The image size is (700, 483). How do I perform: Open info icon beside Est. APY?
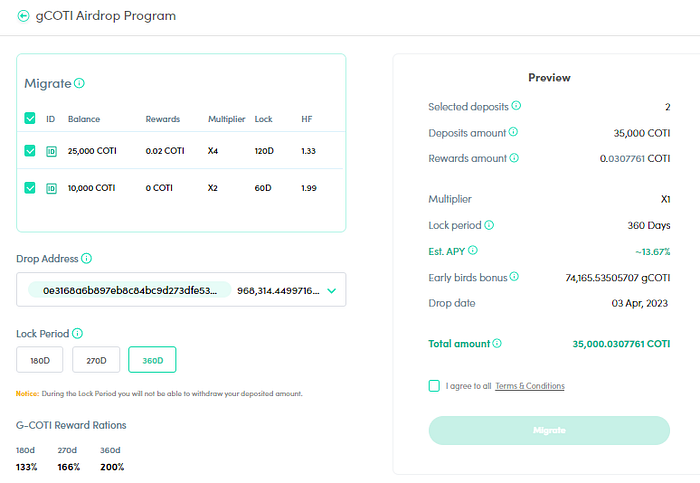tap(473, 250)
